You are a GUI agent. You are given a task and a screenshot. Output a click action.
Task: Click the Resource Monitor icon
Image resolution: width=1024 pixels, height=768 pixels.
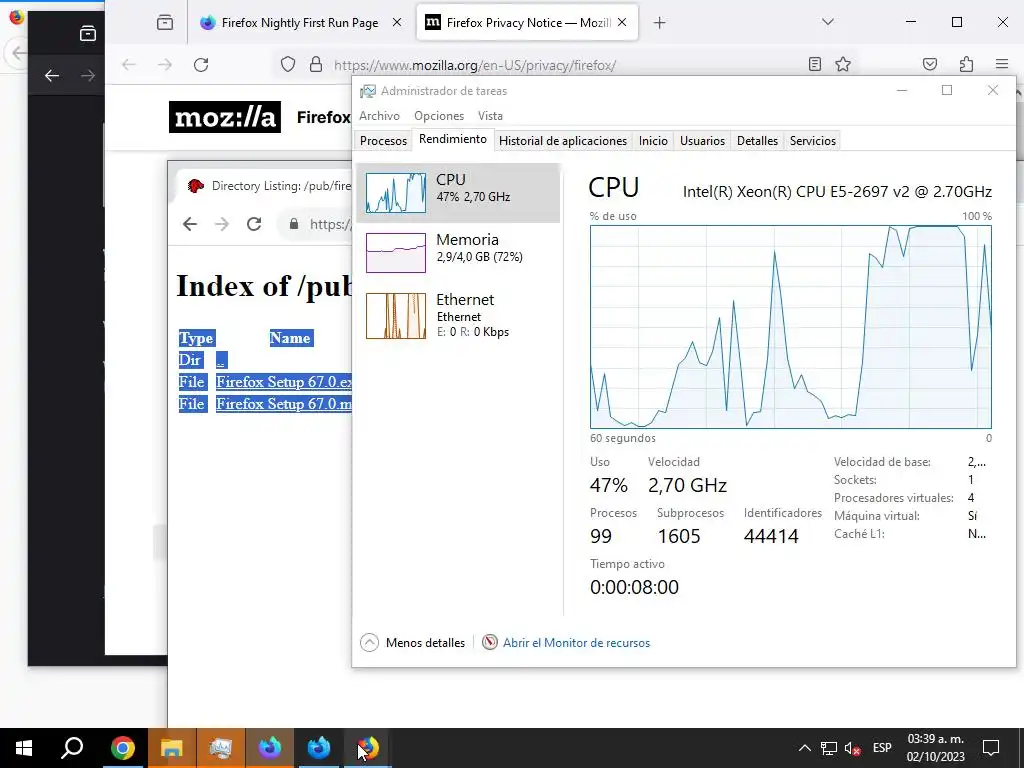[490, 643]
